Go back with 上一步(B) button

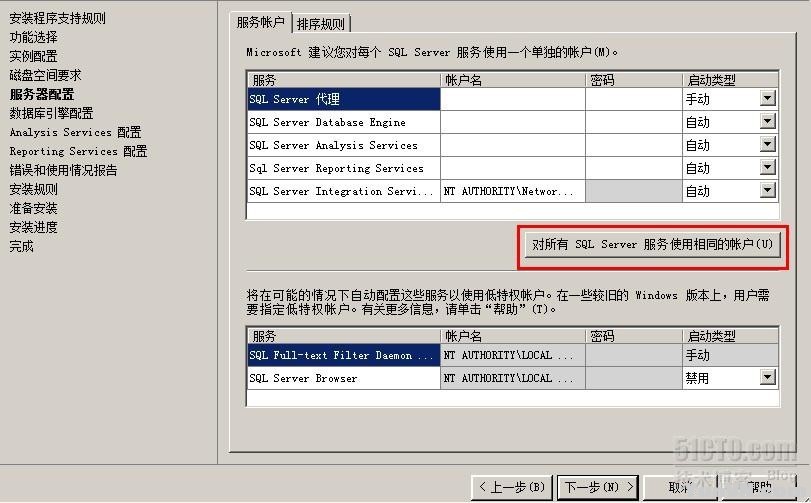click(x=512, y=487)
